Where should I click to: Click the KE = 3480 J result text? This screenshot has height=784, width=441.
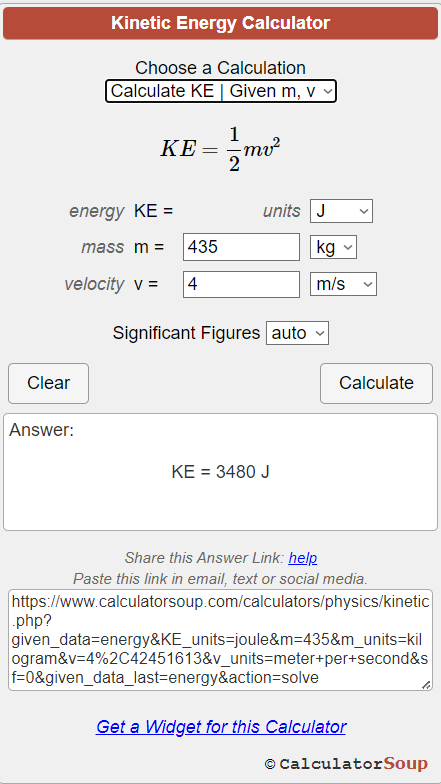220,472
